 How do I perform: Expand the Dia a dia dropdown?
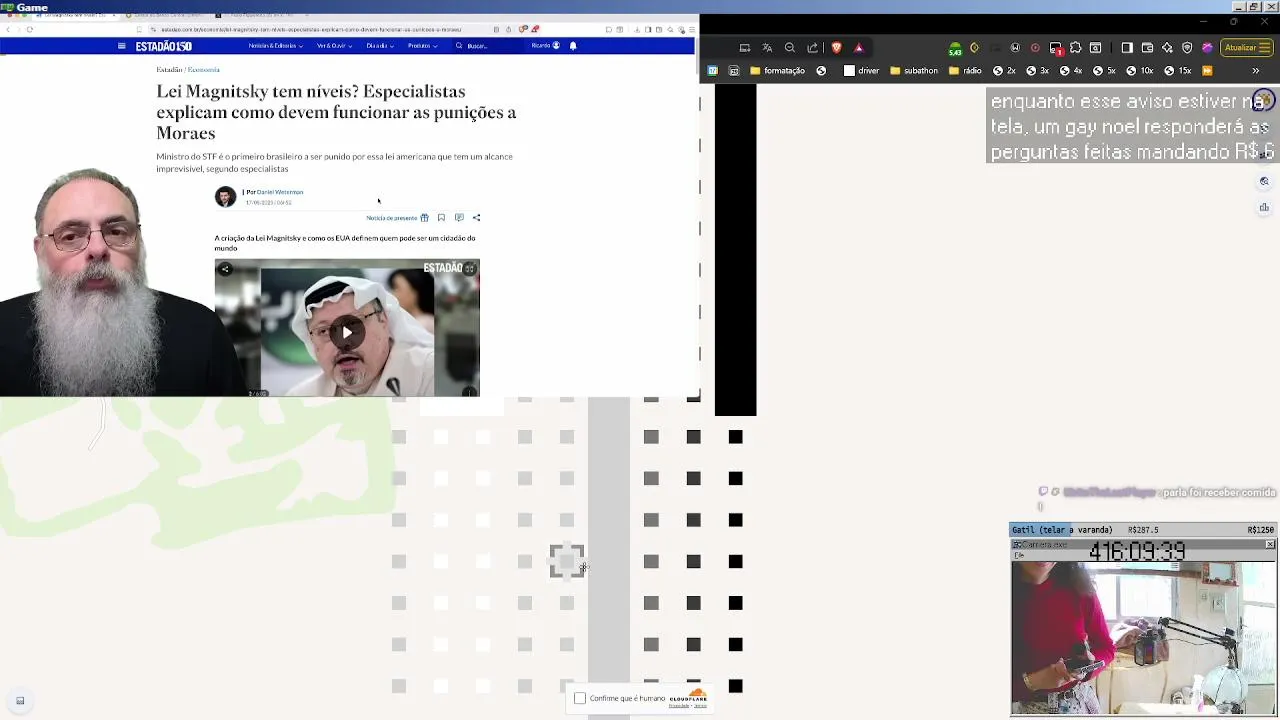[x=380, y=46]
